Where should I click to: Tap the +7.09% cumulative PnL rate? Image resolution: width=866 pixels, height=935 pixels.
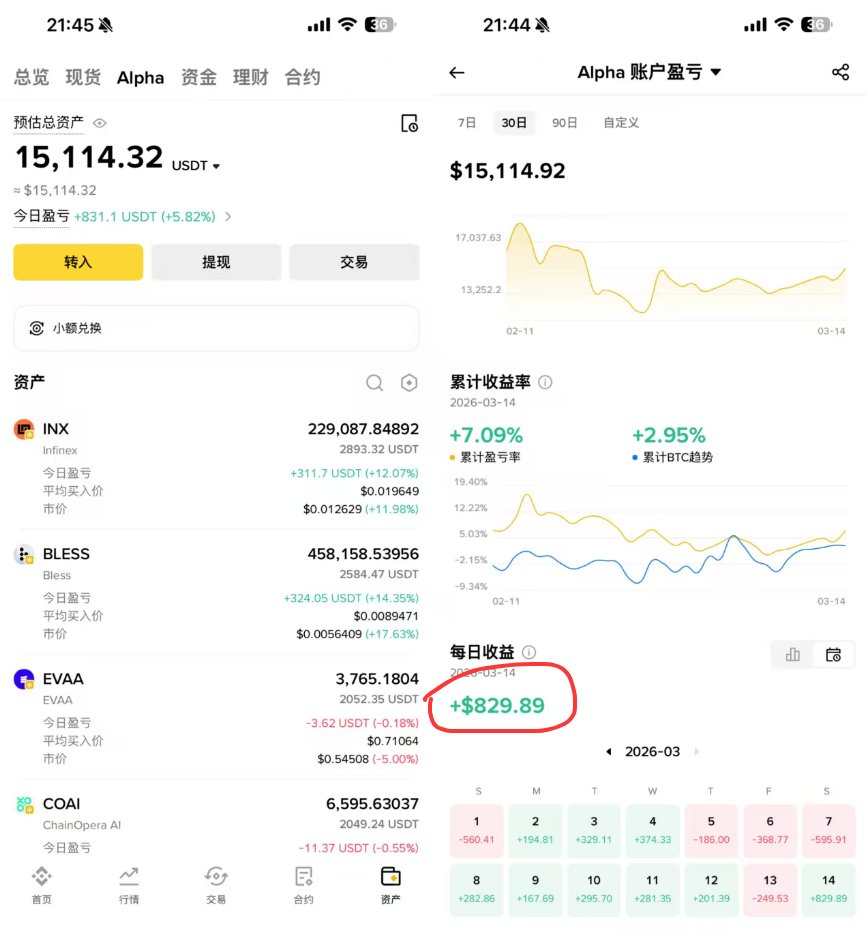tap(486, 435)
